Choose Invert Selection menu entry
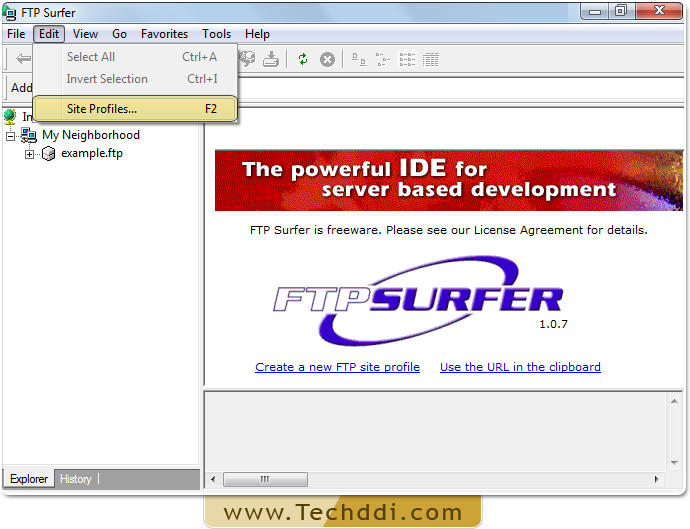690x529 pixels. [x=136, y=79]
